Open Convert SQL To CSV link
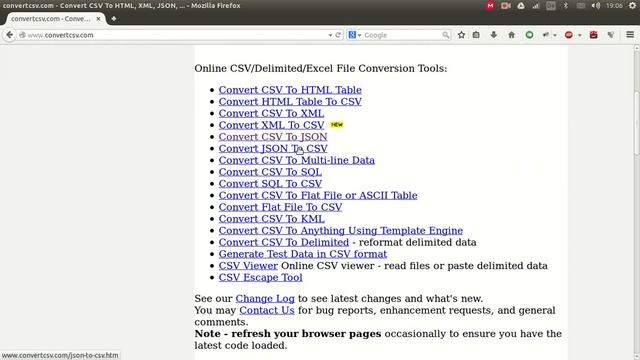Screen dimensions: 640x360 [x=270, y=184]
